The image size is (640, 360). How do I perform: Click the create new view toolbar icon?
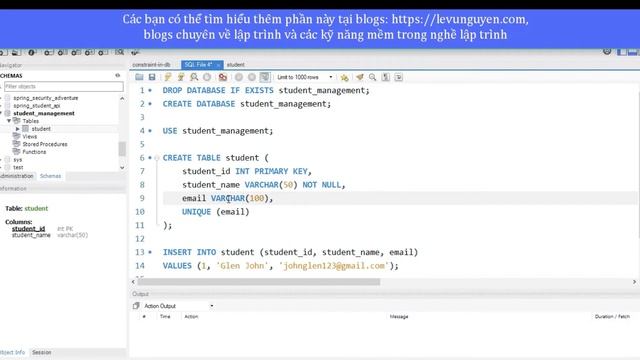click(76, 52)
